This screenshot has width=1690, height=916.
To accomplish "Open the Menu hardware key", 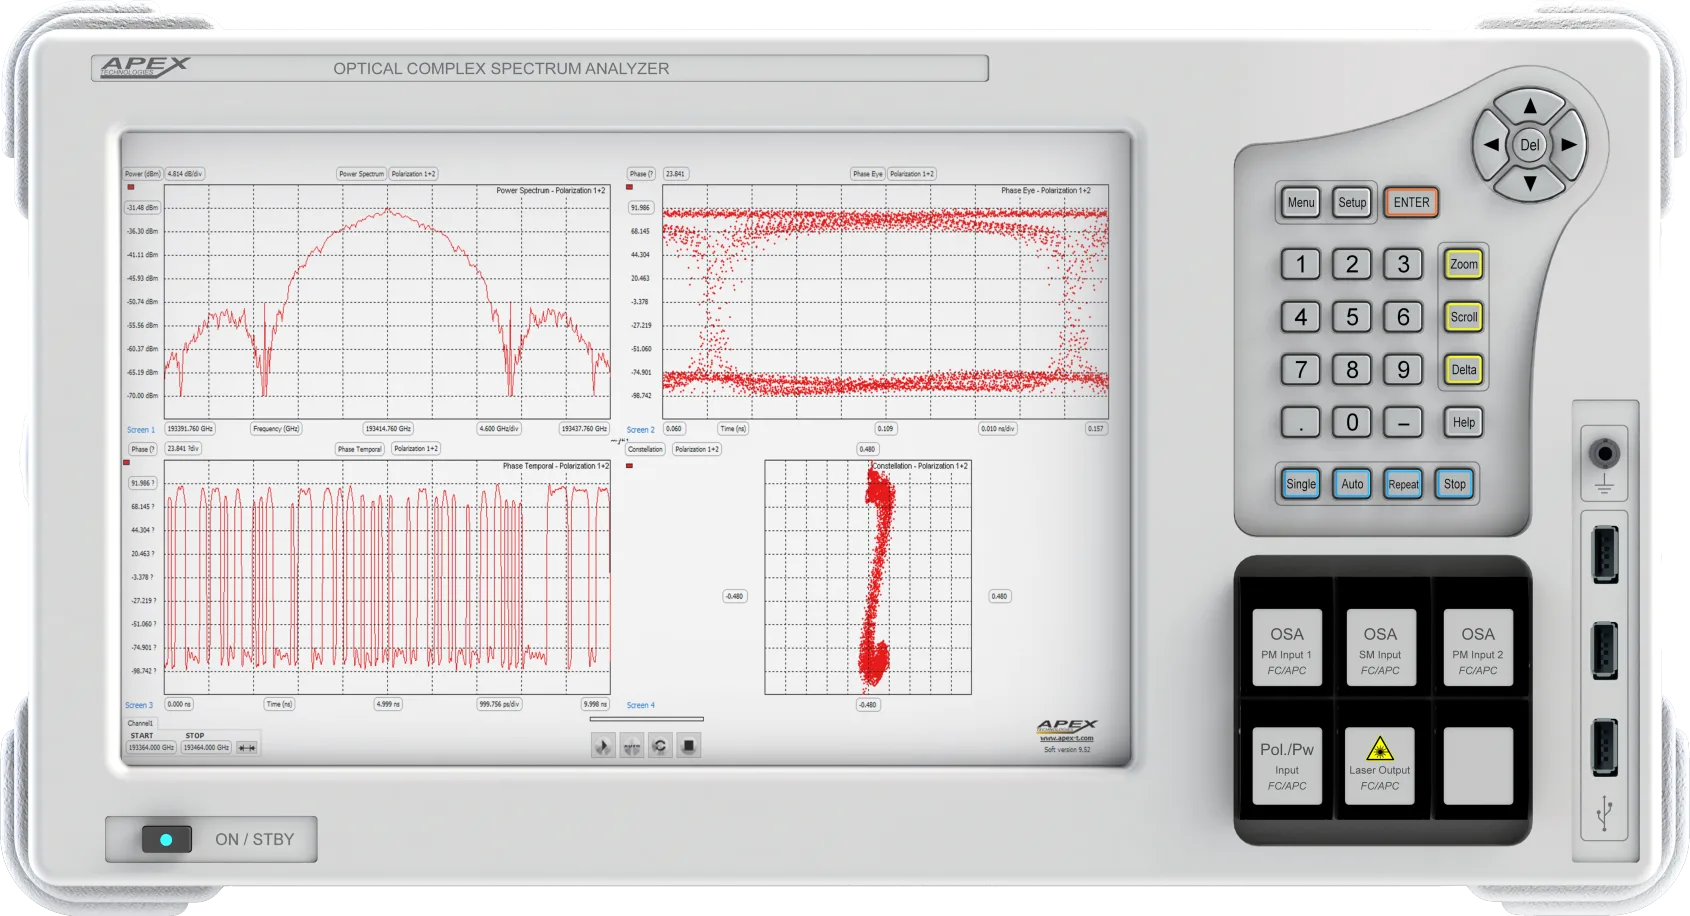I will click(x=1301, y=203).
